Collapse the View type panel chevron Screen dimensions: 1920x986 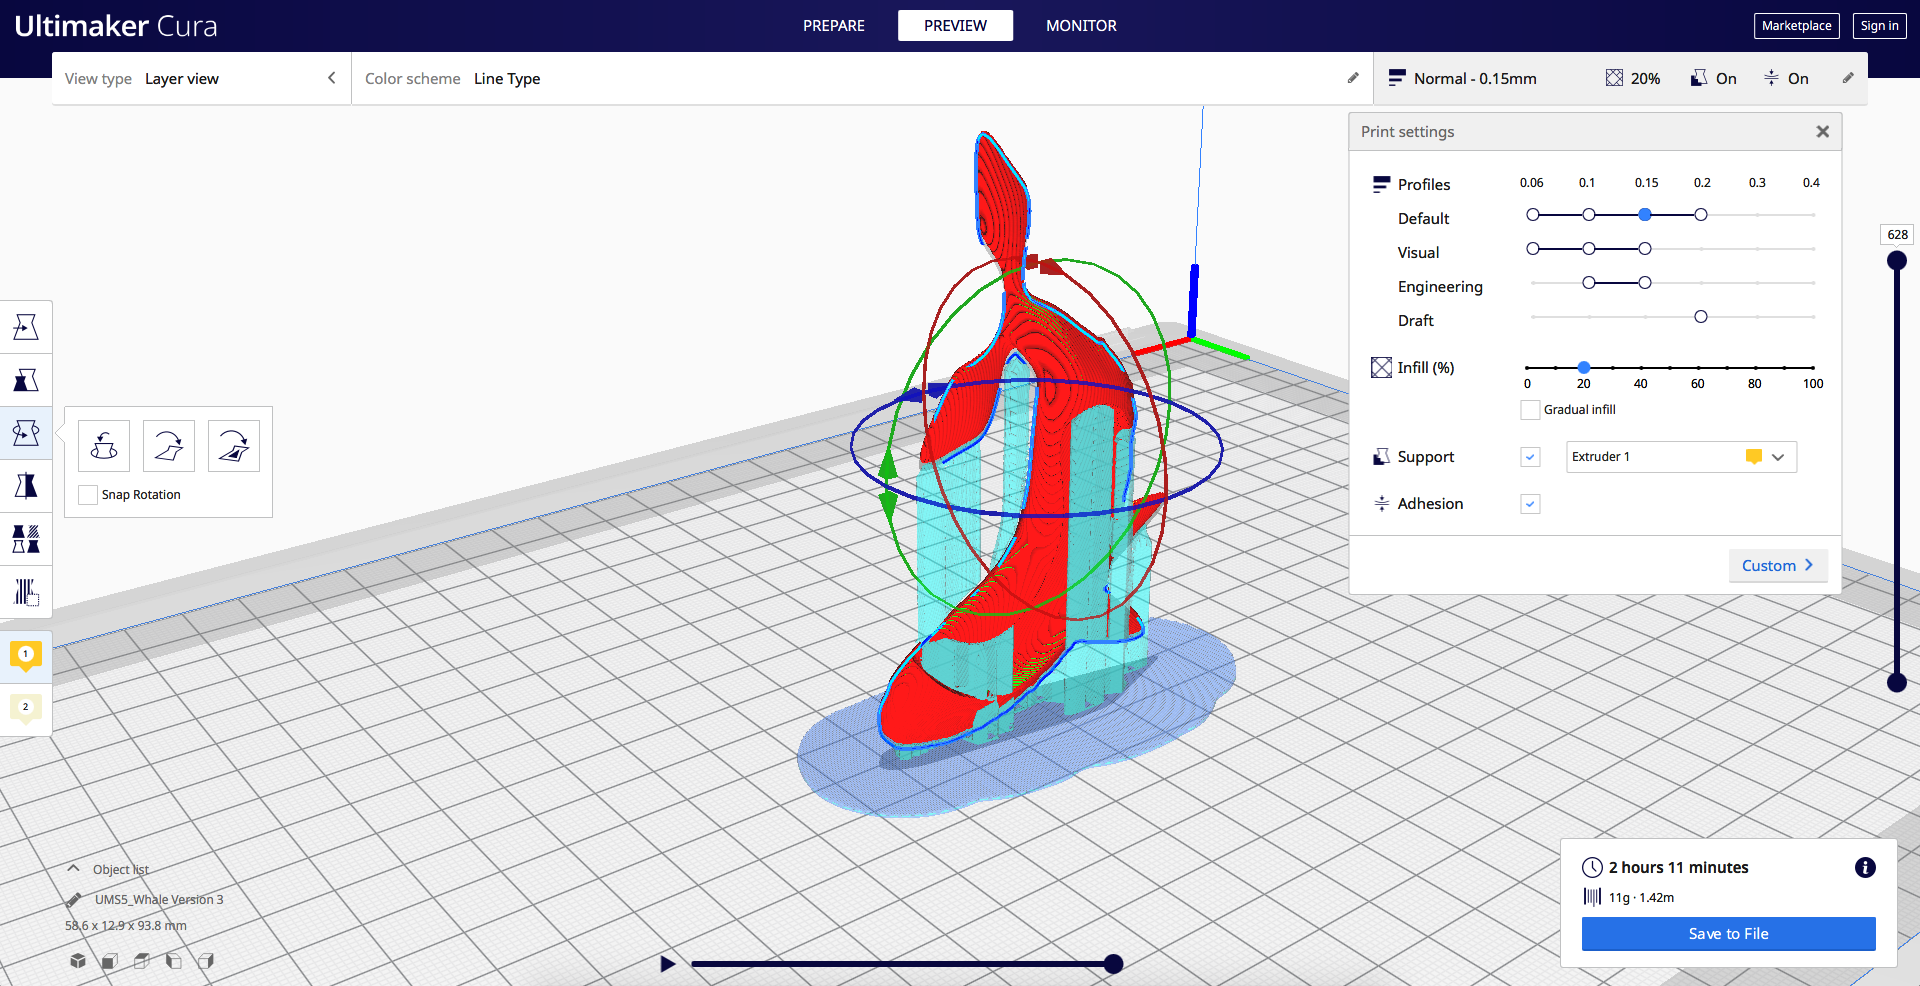[x=332, y=78]
